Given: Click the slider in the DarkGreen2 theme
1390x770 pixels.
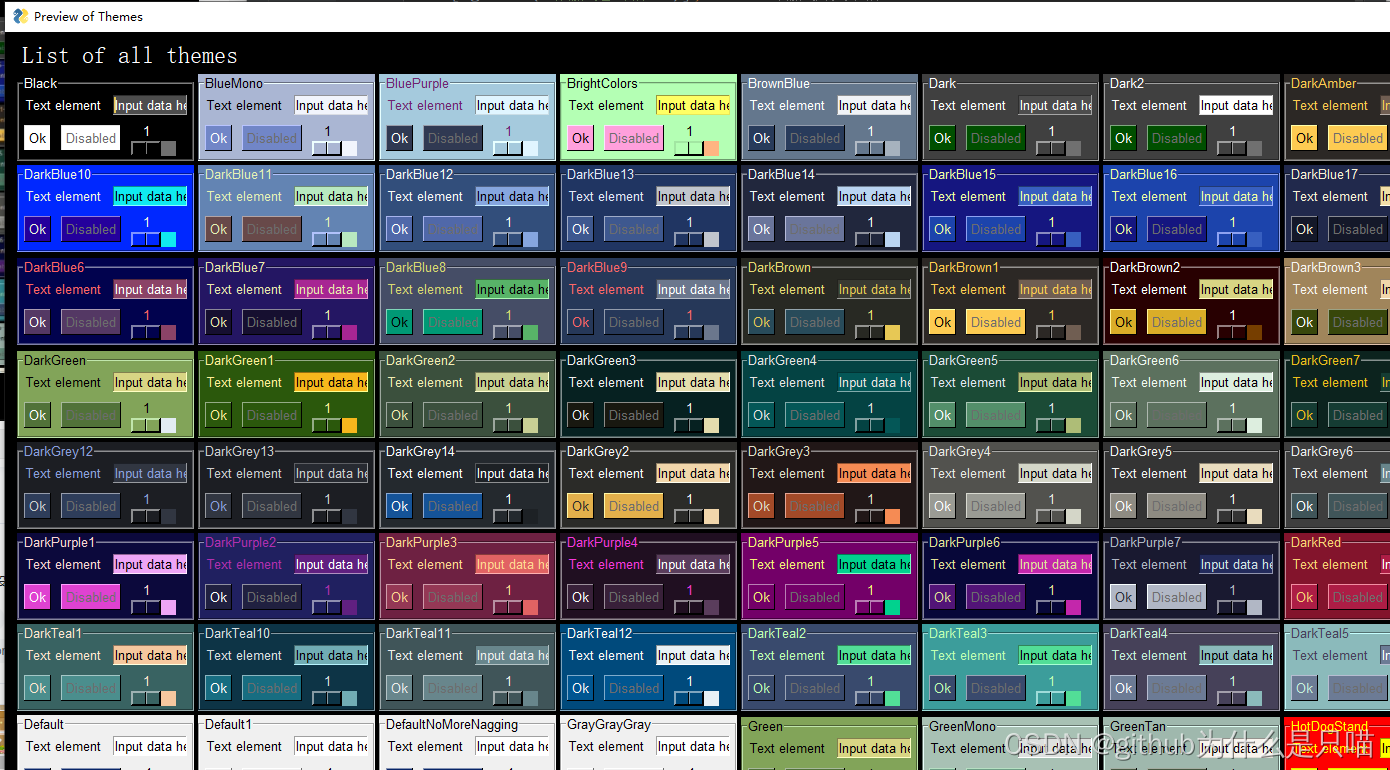Looking at the screenshot, I should [515, 425].
